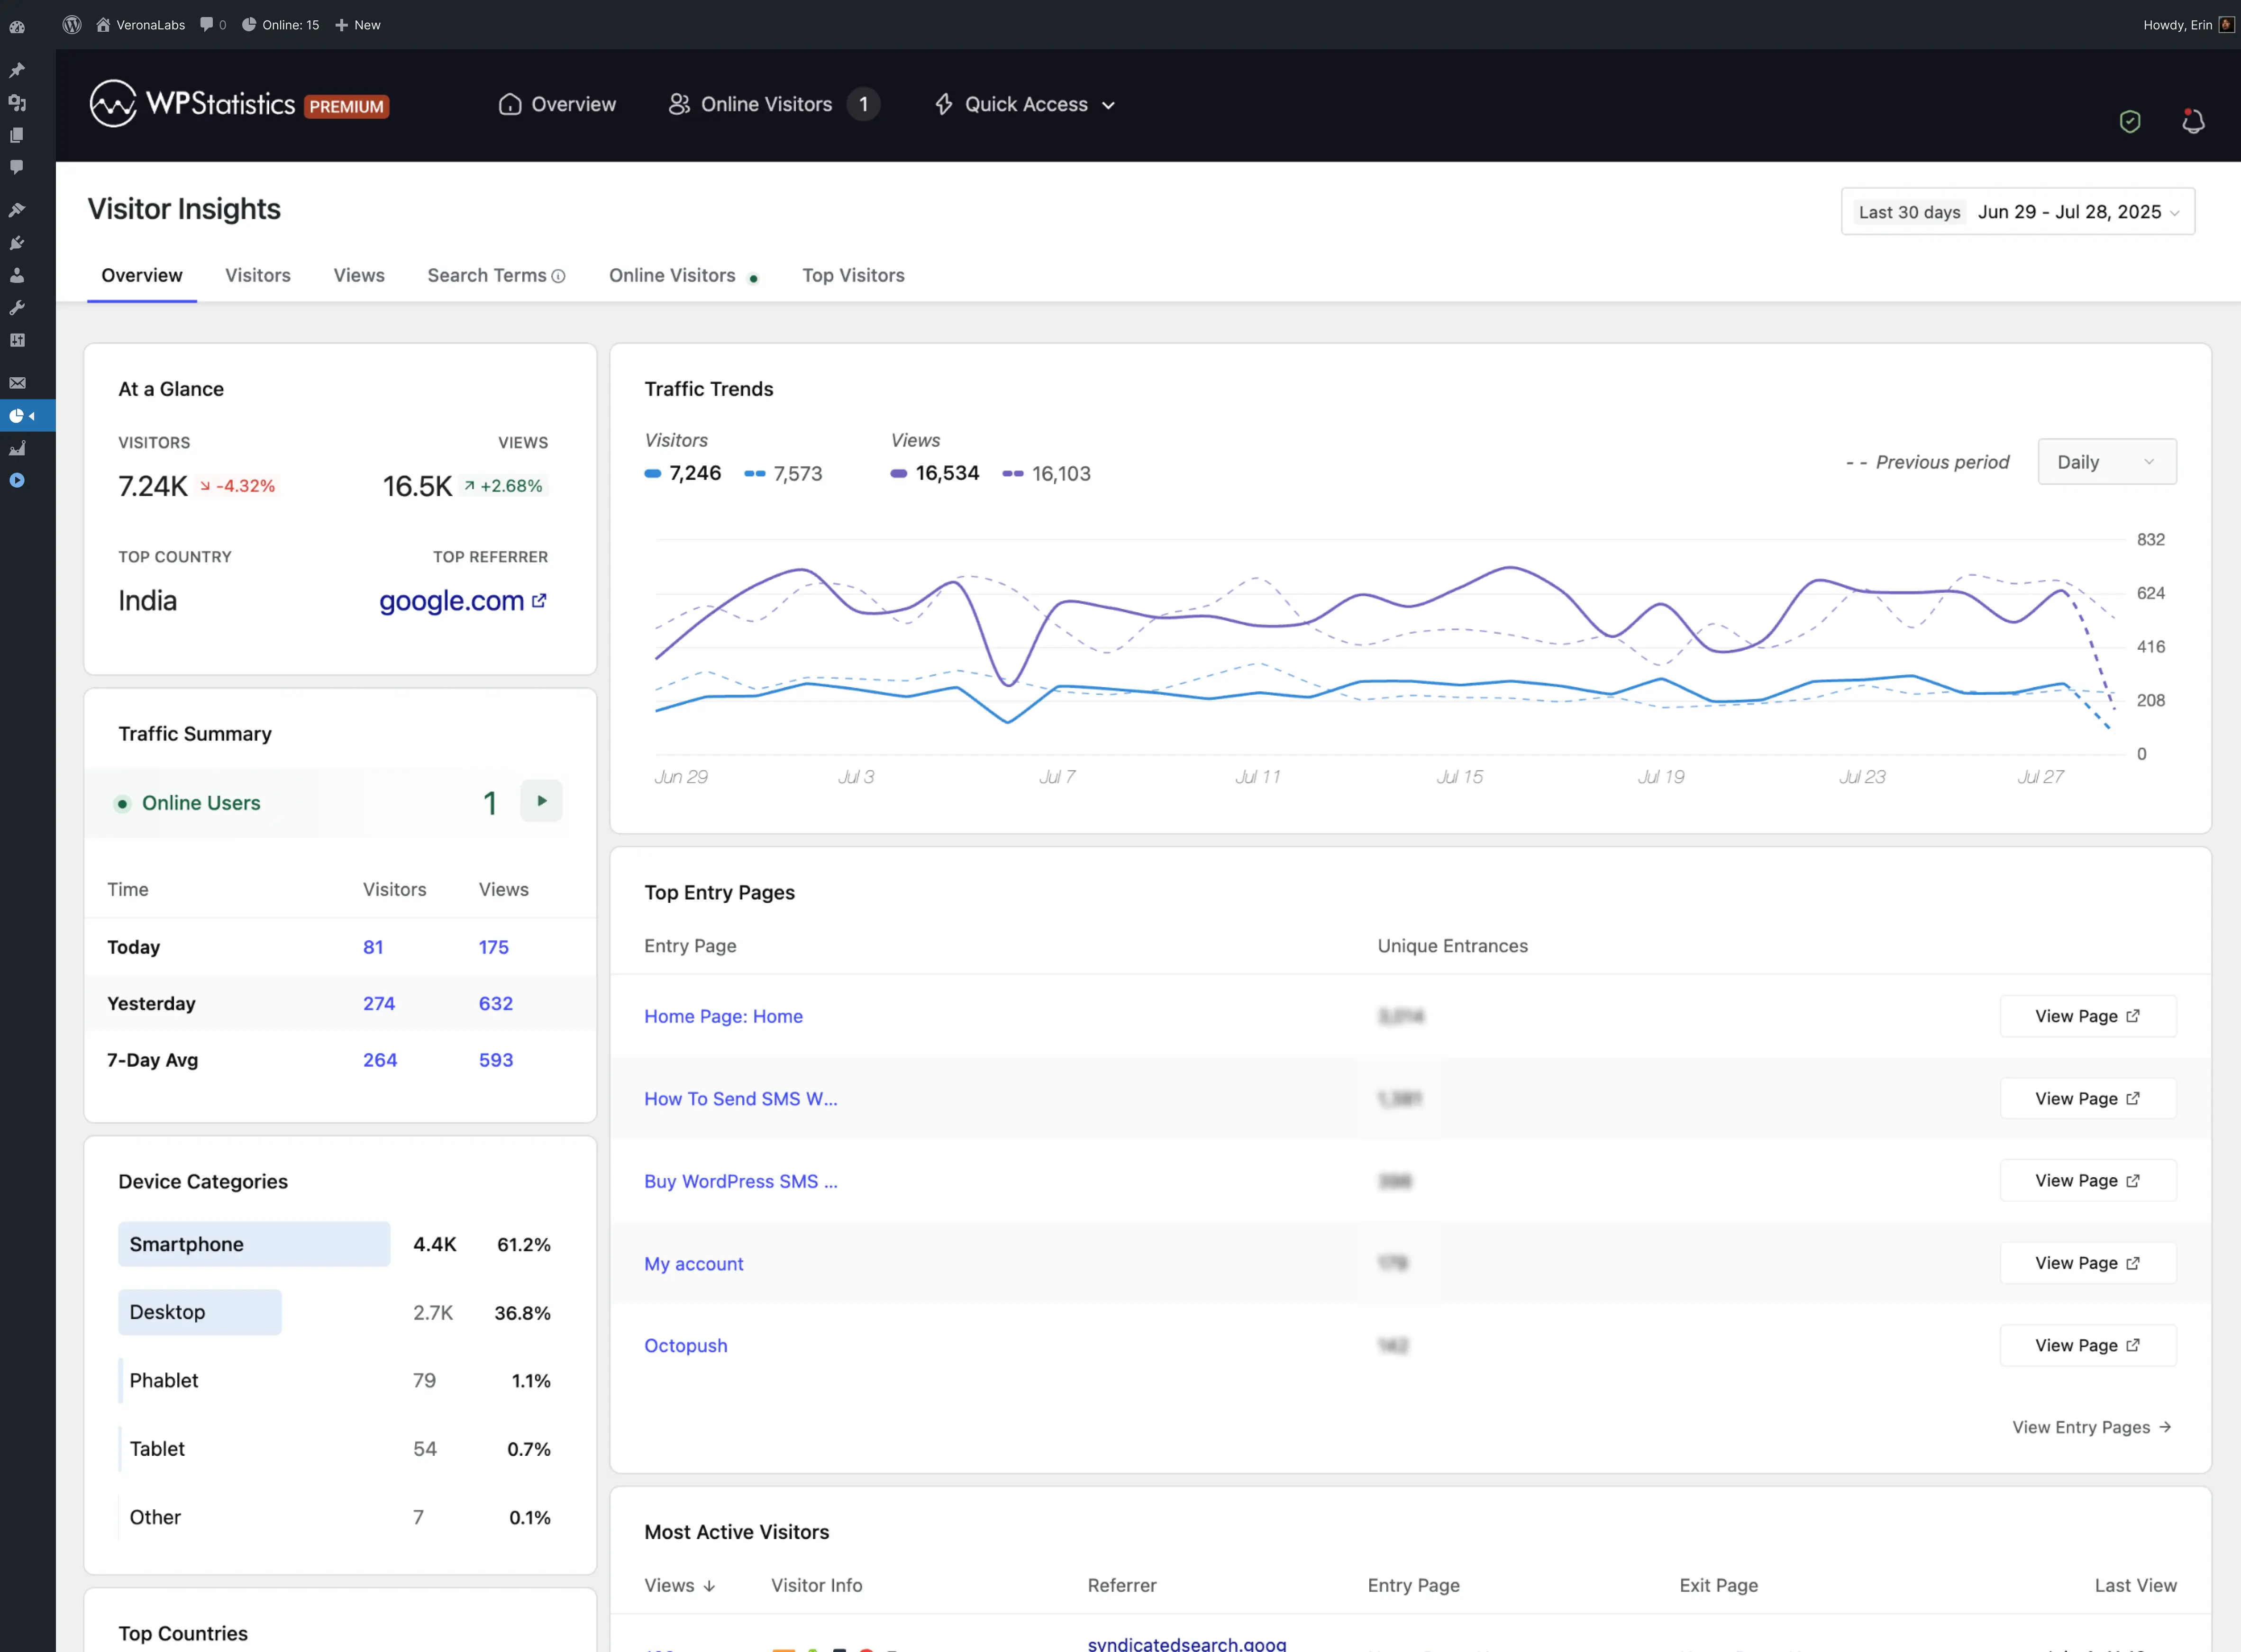Open the WordPress Dashboard from admin sidebar
Screen dimensions: 2241x1652
[x=17, y=27]
